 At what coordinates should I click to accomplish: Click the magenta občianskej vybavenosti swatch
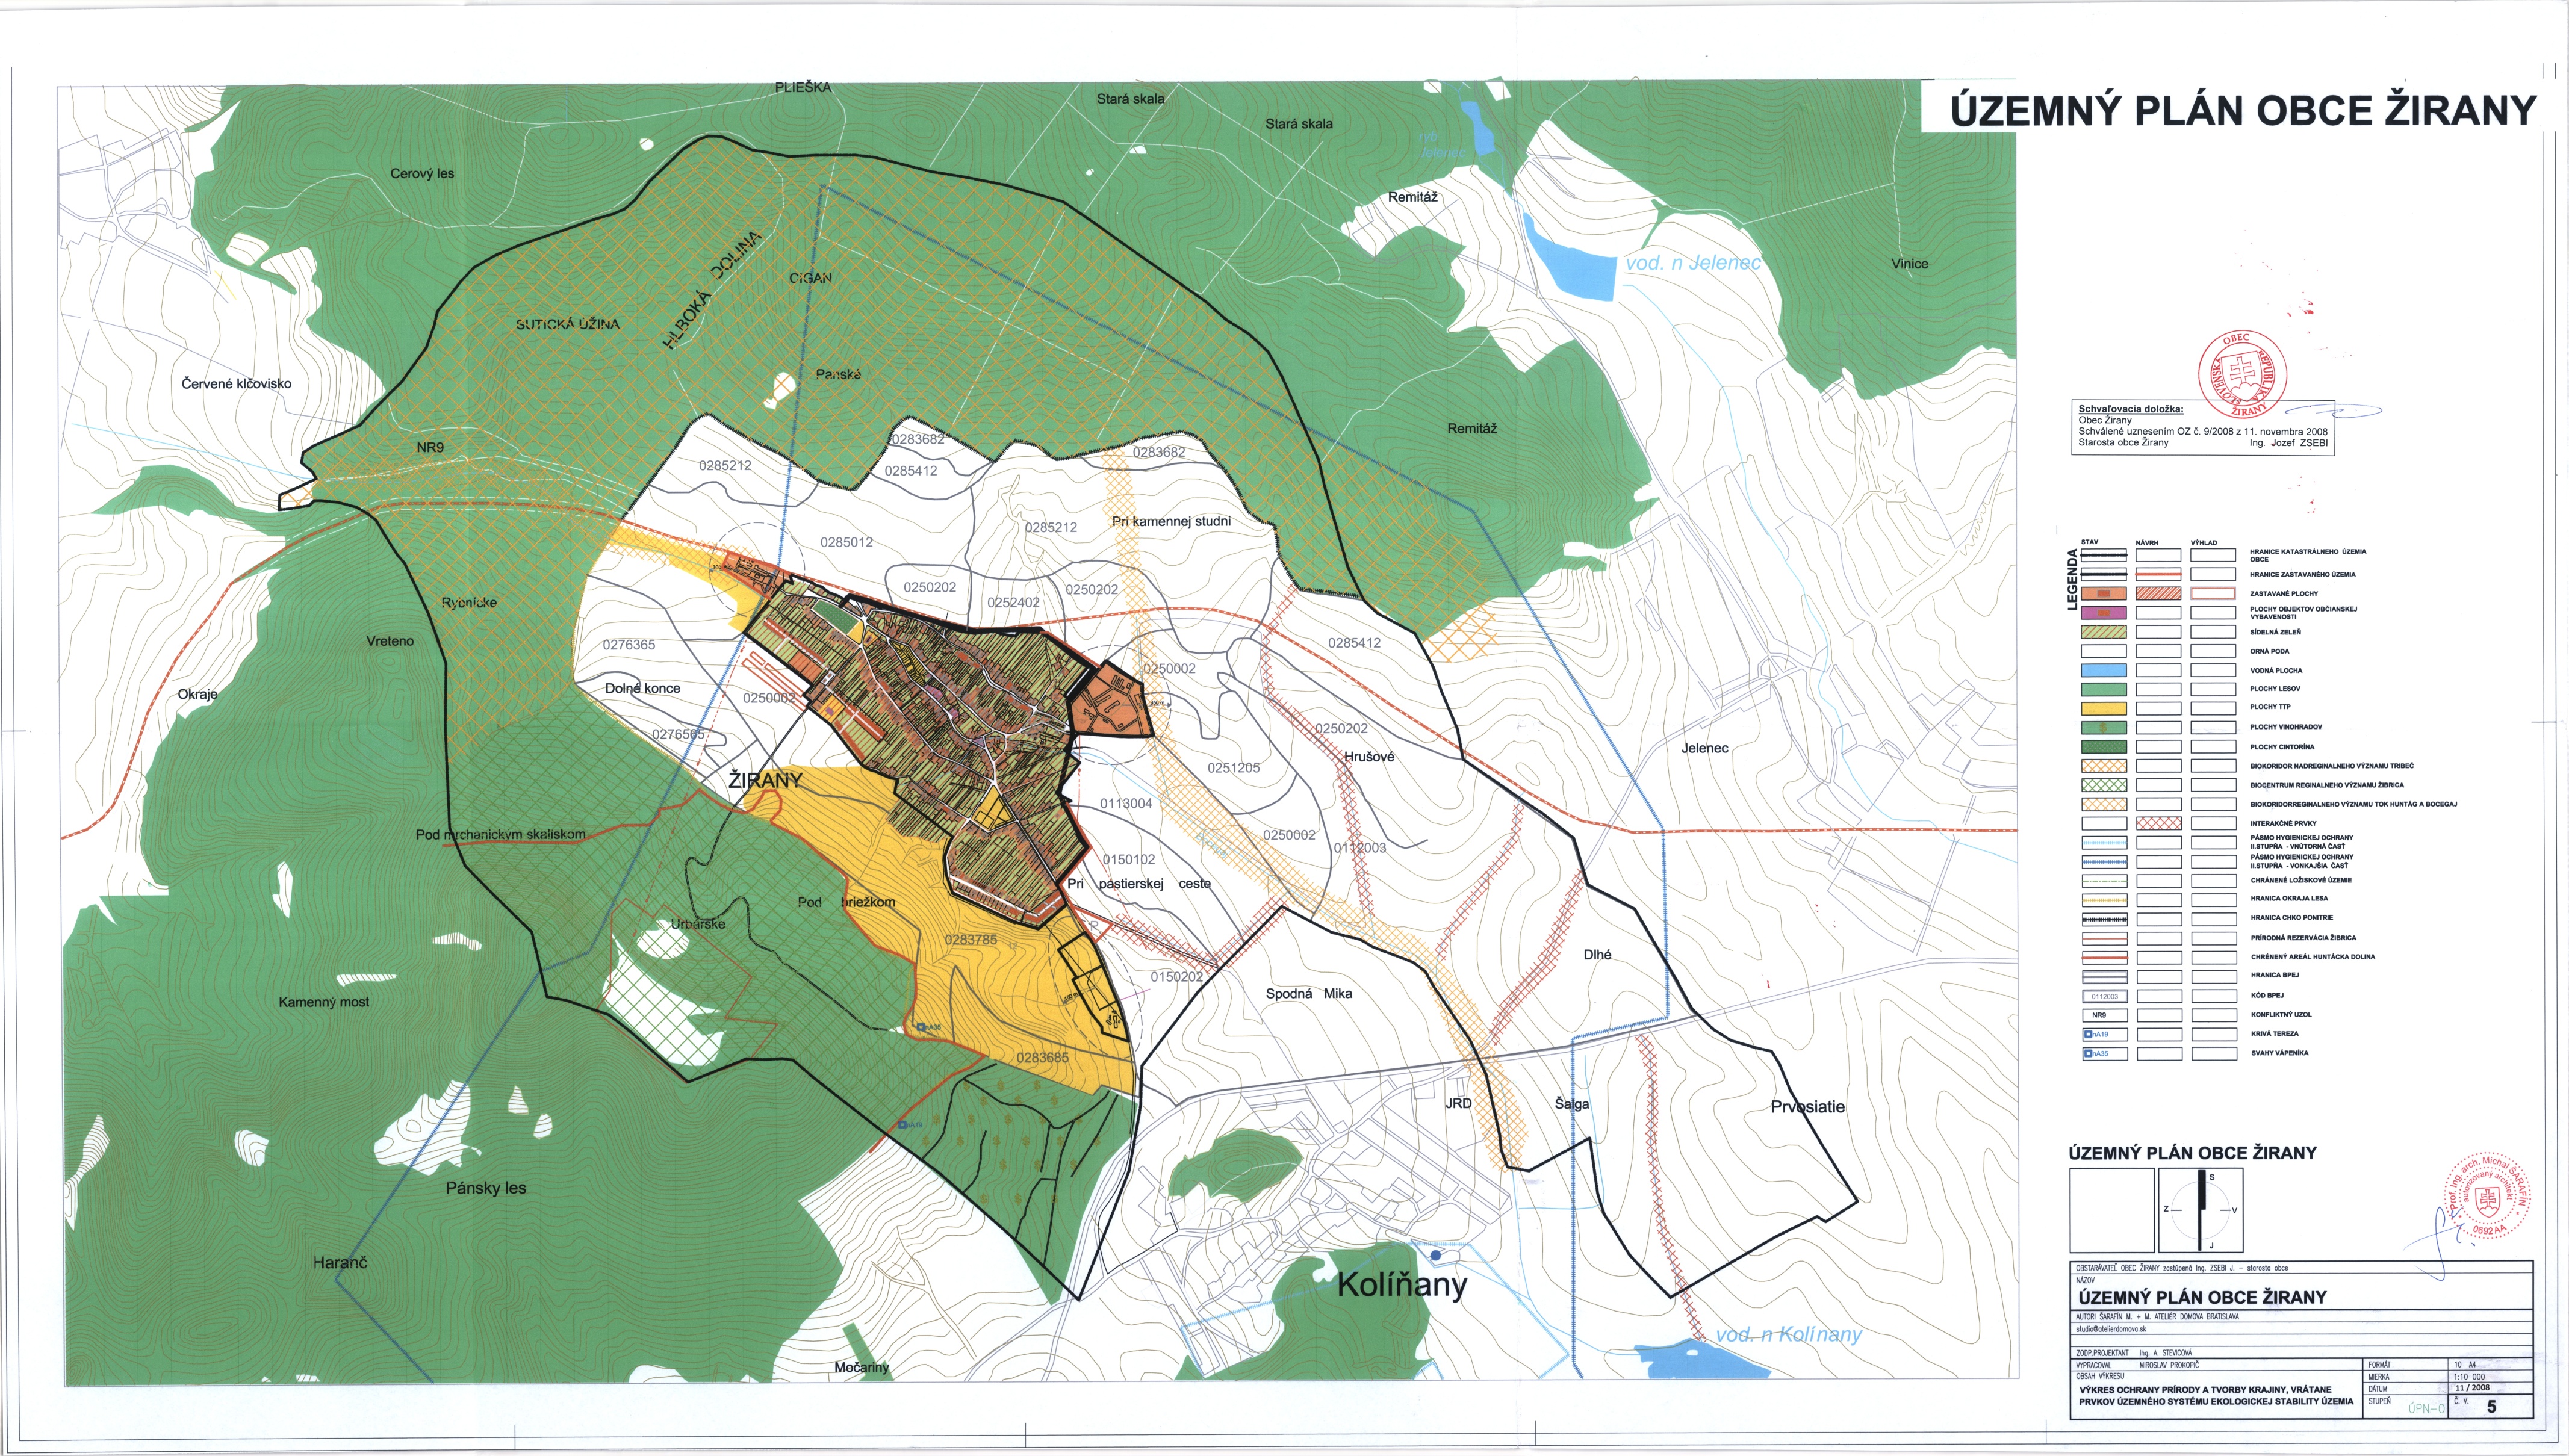click(2103, 612)
